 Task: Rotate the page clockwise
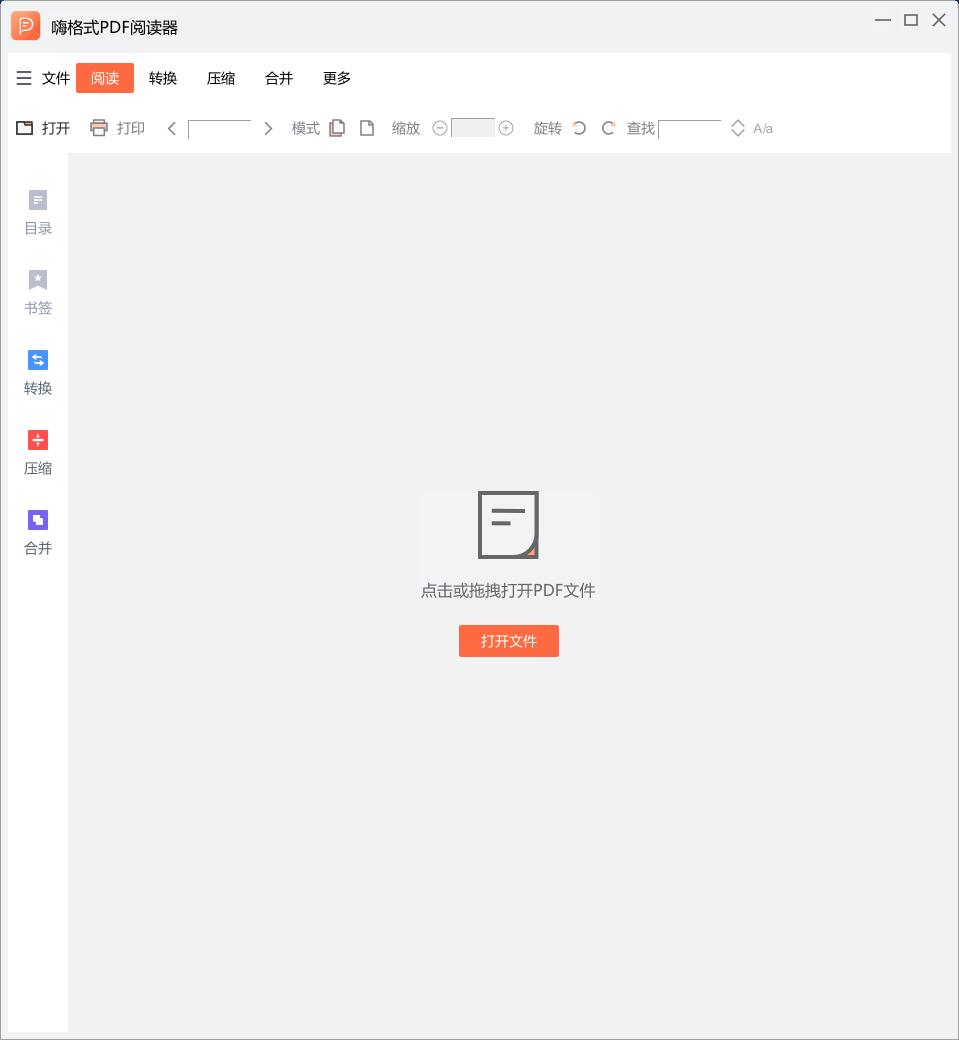pyautogui.click(x=608, y=128)
